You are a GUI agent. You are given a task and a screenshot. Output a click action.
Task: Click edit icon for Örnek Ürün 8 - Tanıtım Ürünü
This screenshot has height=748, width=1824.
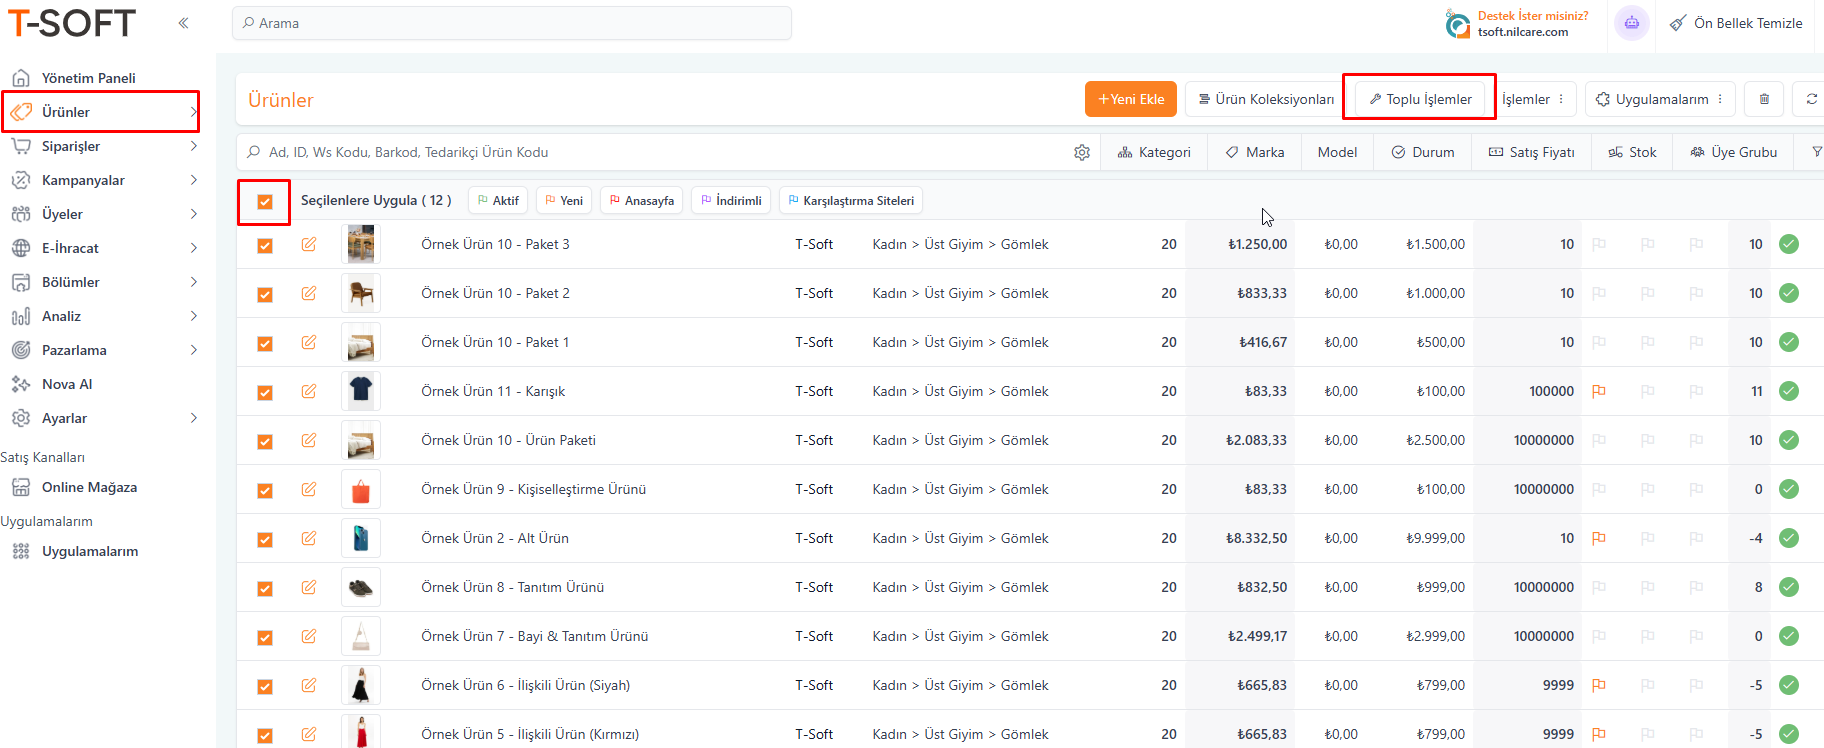click(x=309, y=587)
